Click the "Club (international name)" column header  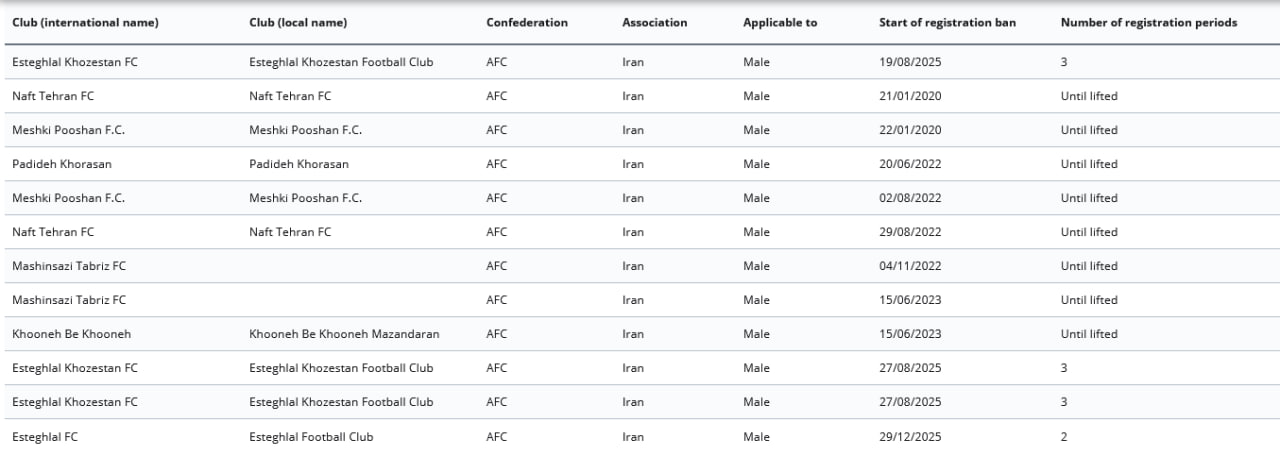(85, 23)
